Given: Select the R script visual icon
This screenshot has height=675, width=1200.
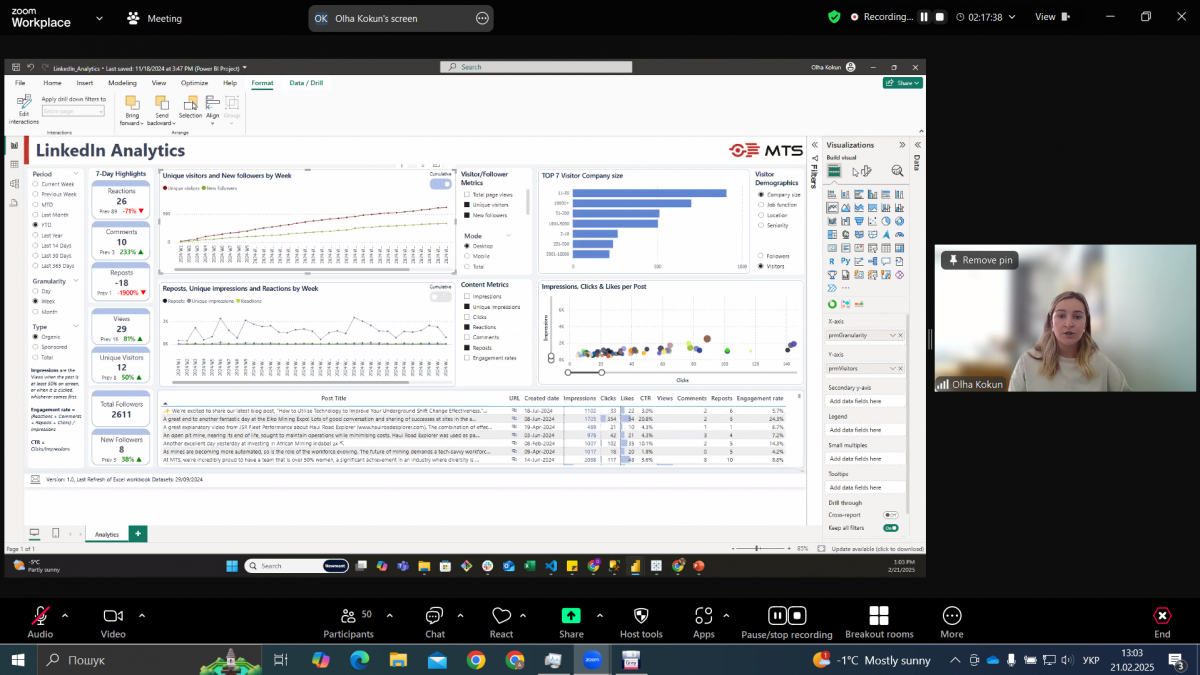Looking at the screenshot, I should (832, 261).
